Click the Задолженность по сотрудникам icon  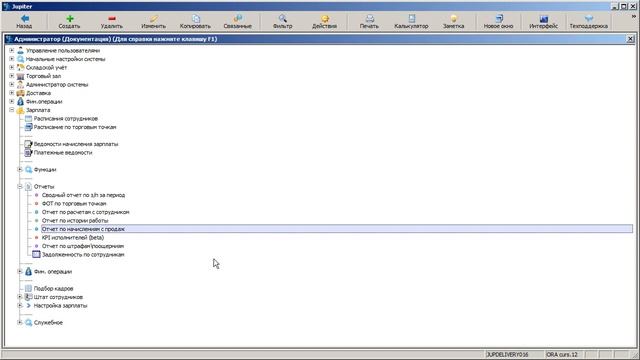point(36,255)
